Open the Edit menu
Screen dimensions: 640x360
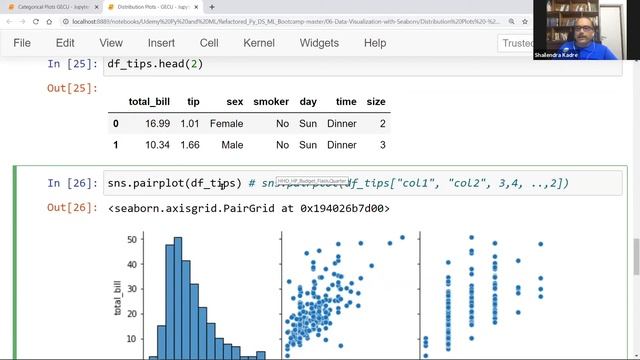pyautogui.click(x=65, y=43)
